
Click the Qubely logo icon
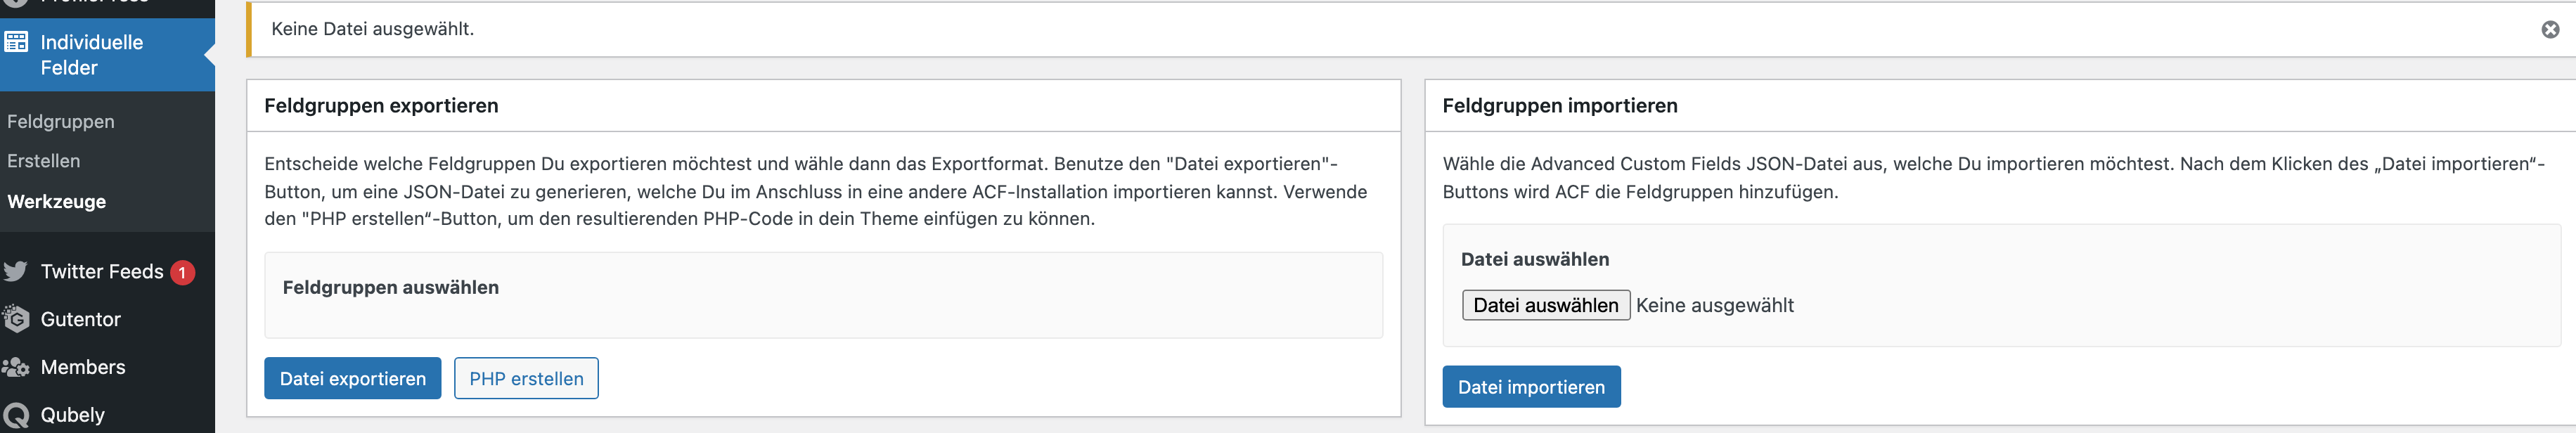pos(16,415)
